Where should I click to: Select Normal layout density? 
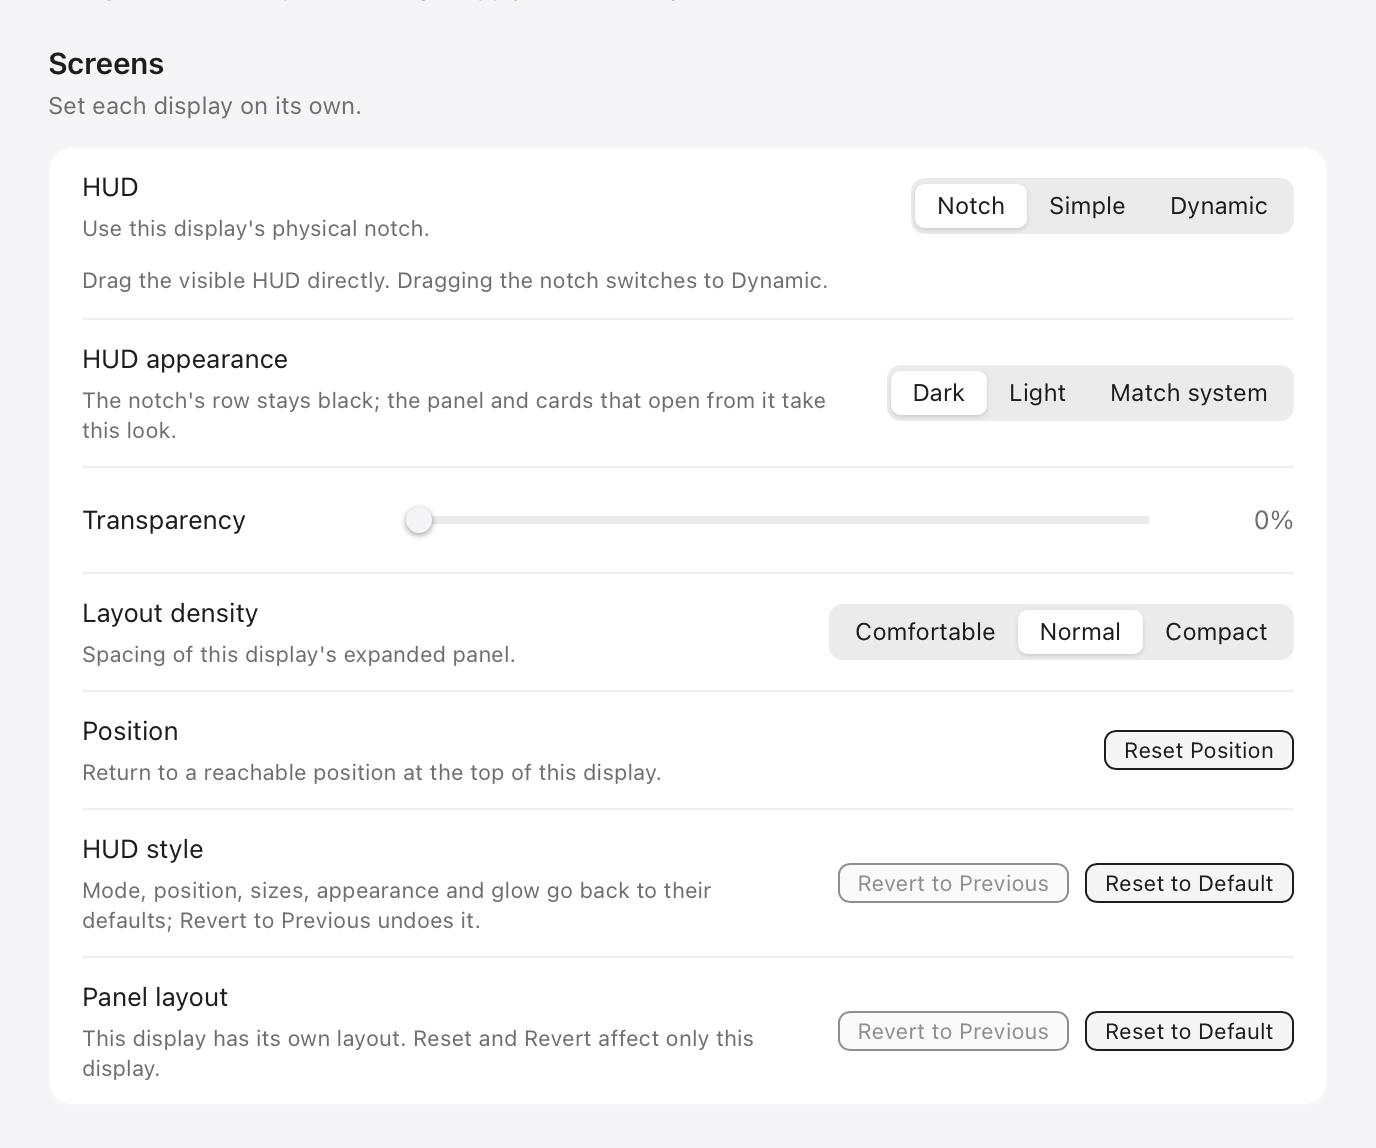(x=1080, y=632)
